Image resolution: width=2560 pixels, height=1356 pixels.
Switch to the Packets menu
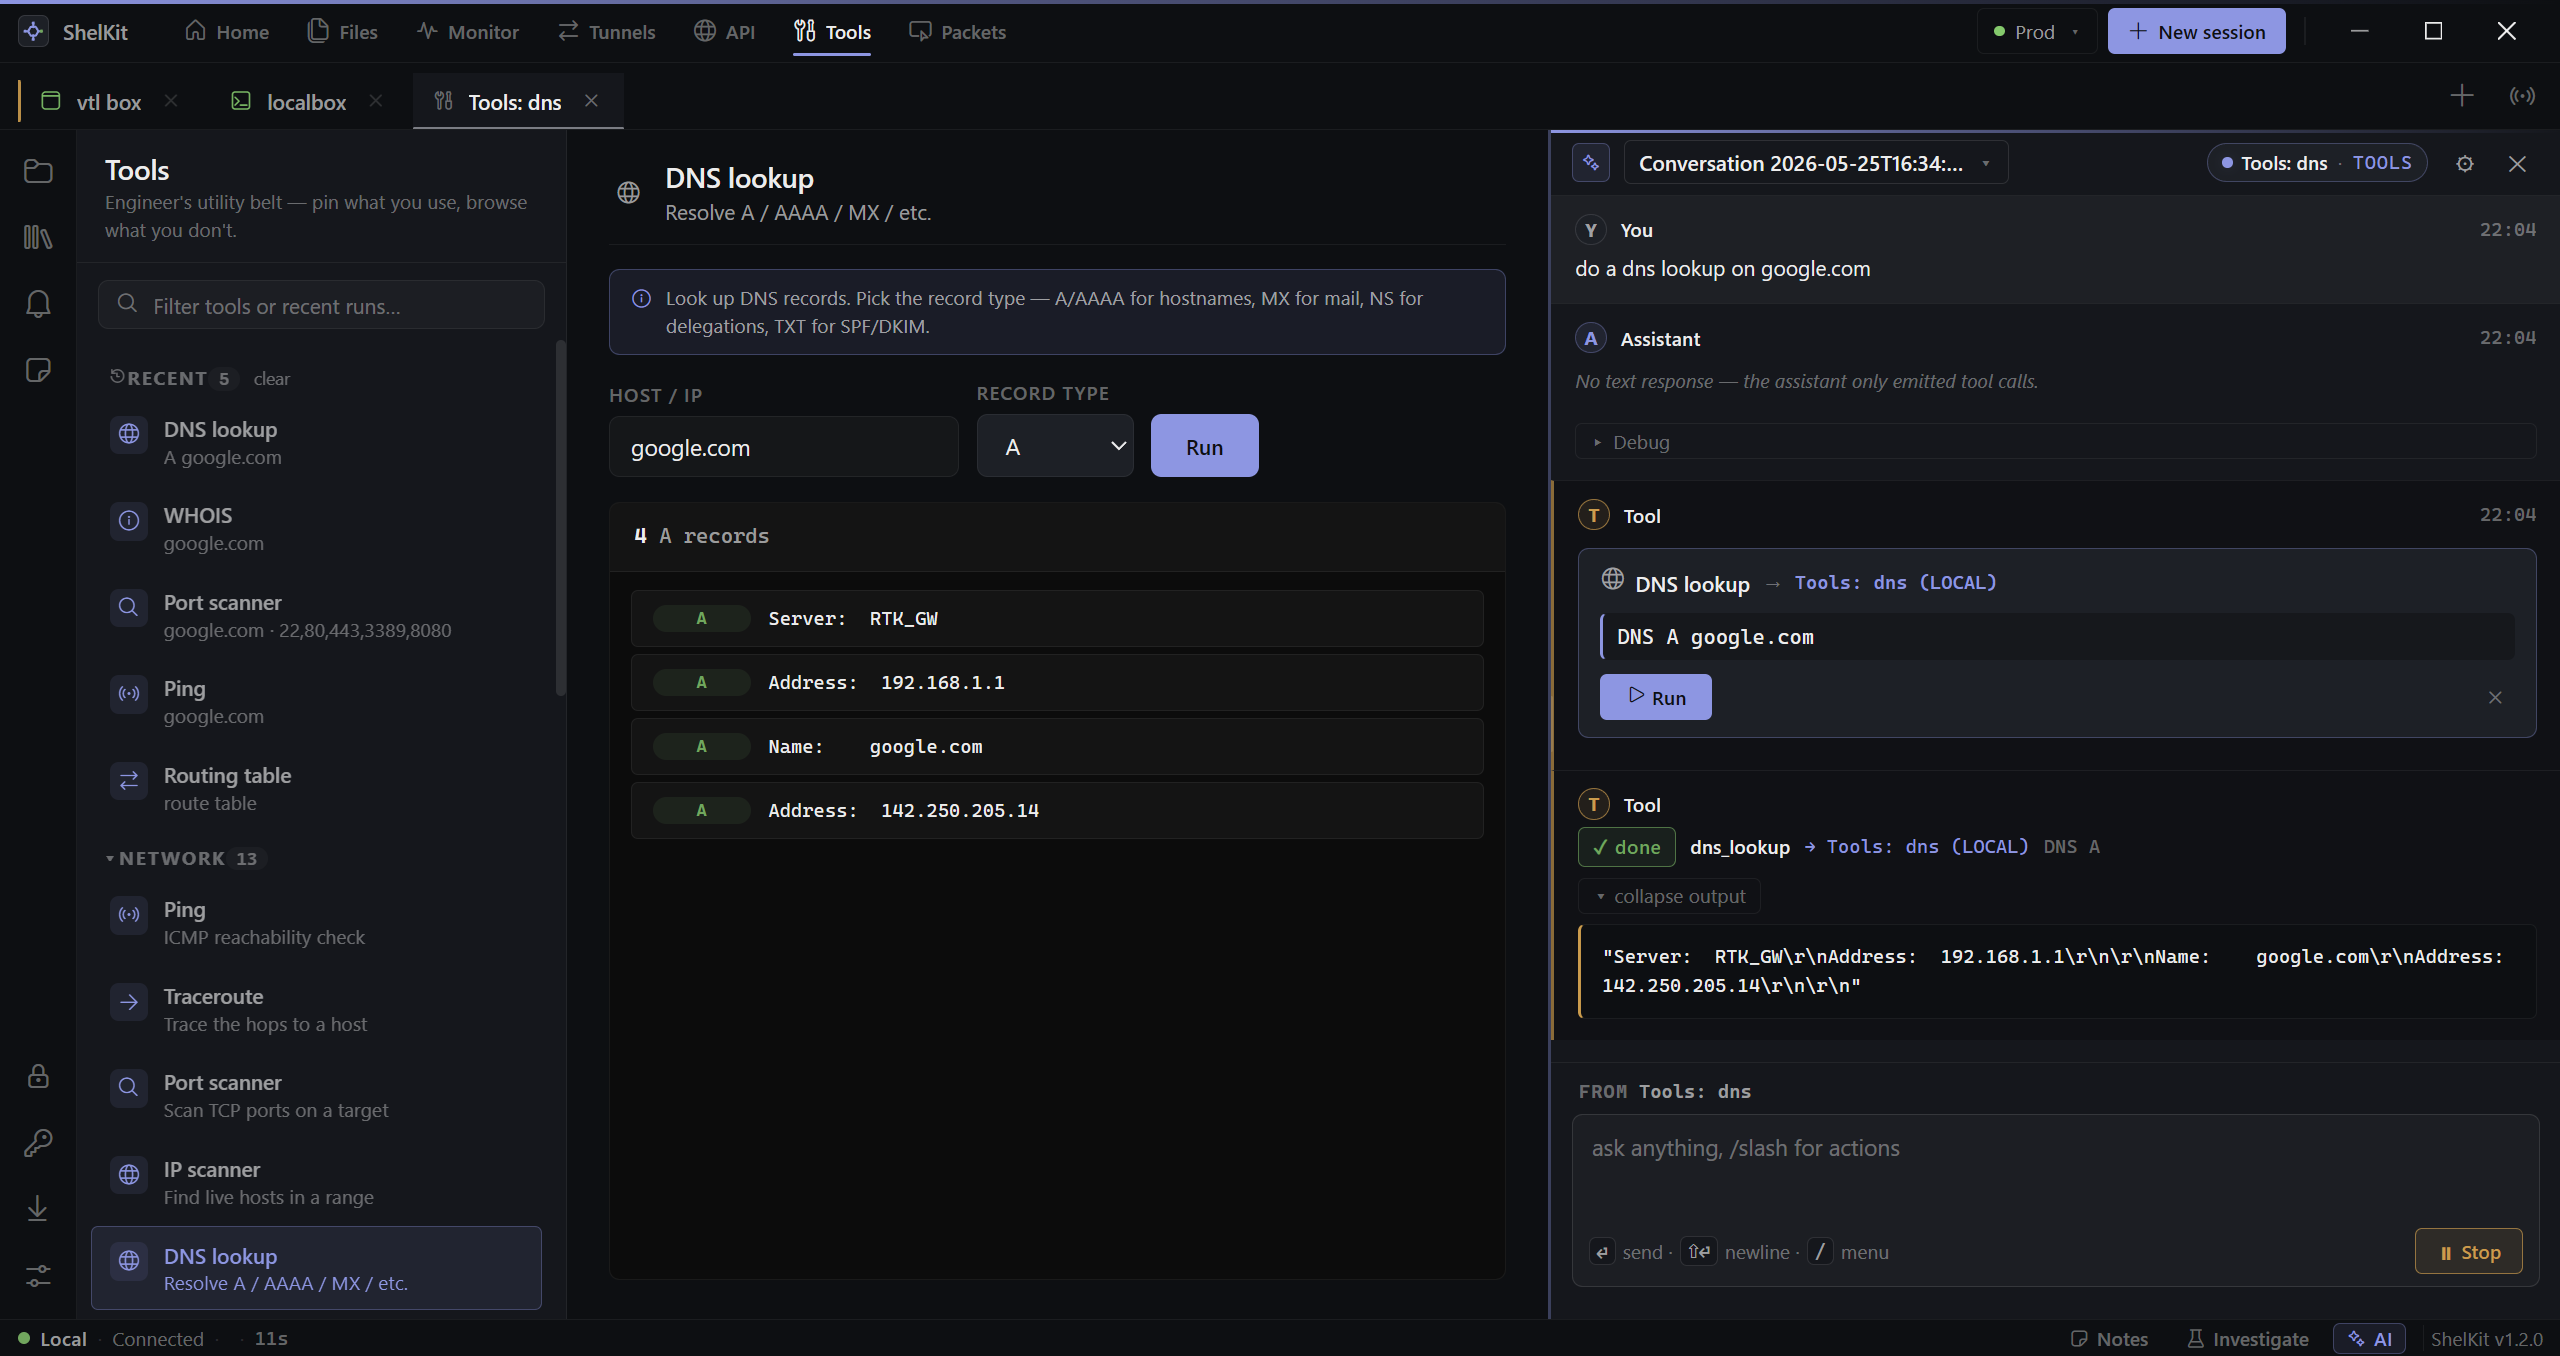(x=957, y=32)
